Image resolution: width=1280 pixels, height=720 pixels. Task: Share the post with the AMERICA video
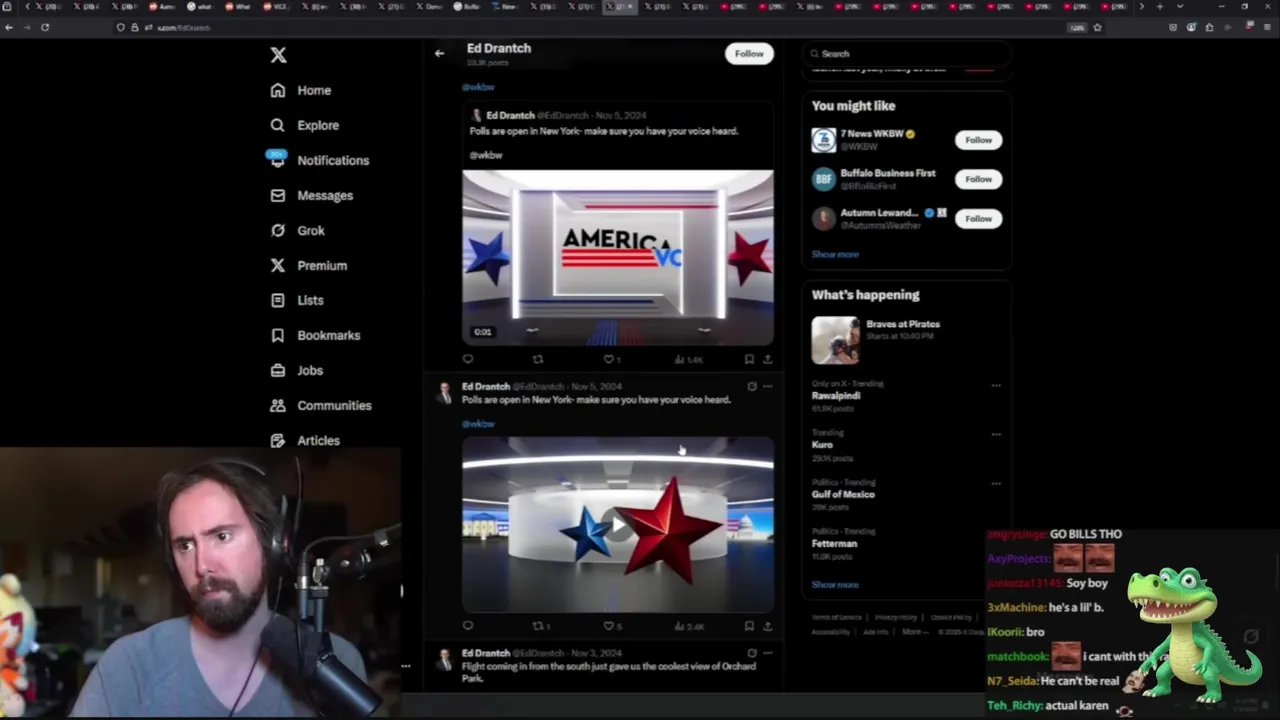tap(767, 359)
